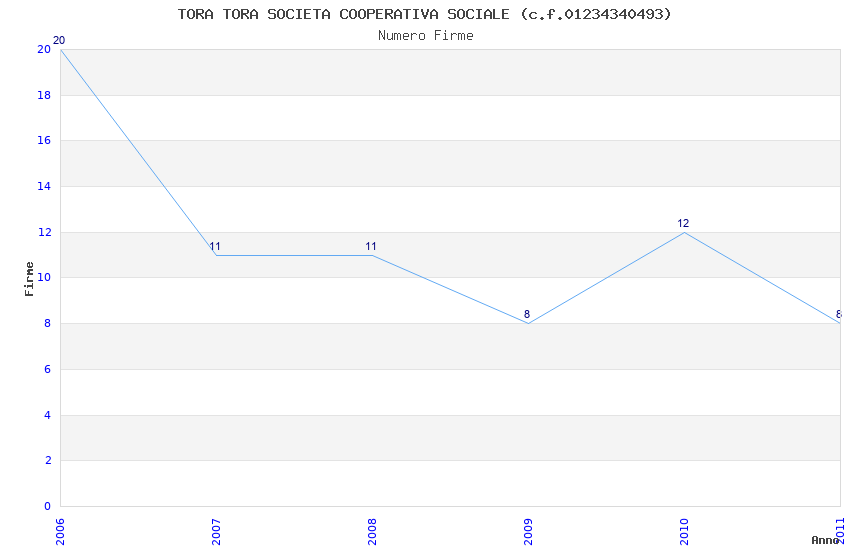
Task: Select the 2009 year label on x-axis
Action: point(528,530)
